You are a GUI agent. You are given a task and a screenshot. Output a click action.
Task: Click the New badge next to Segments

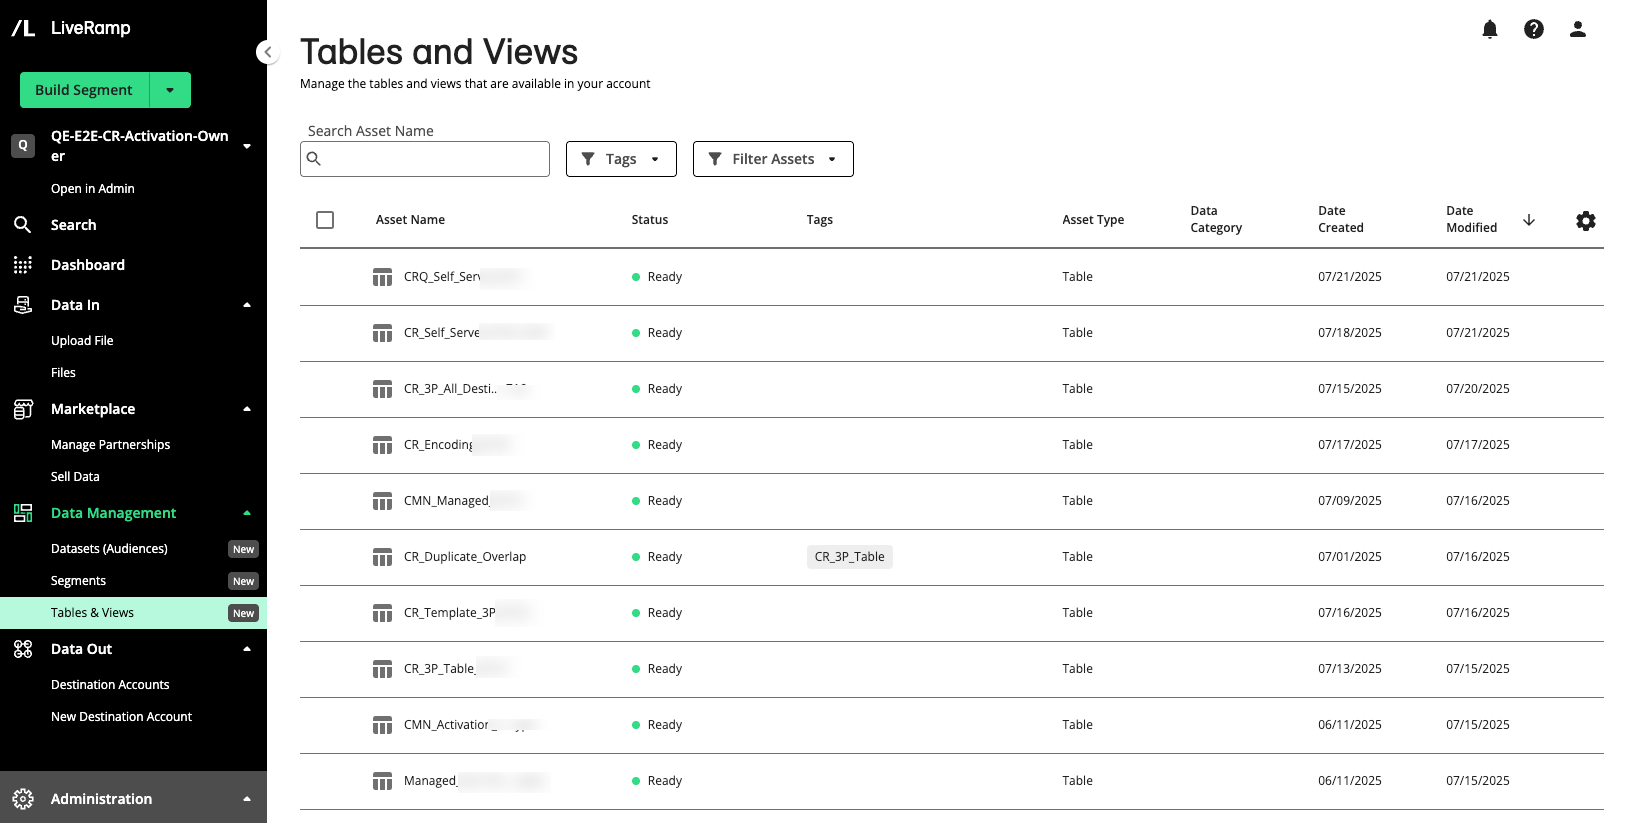click(x=243, y=581)
